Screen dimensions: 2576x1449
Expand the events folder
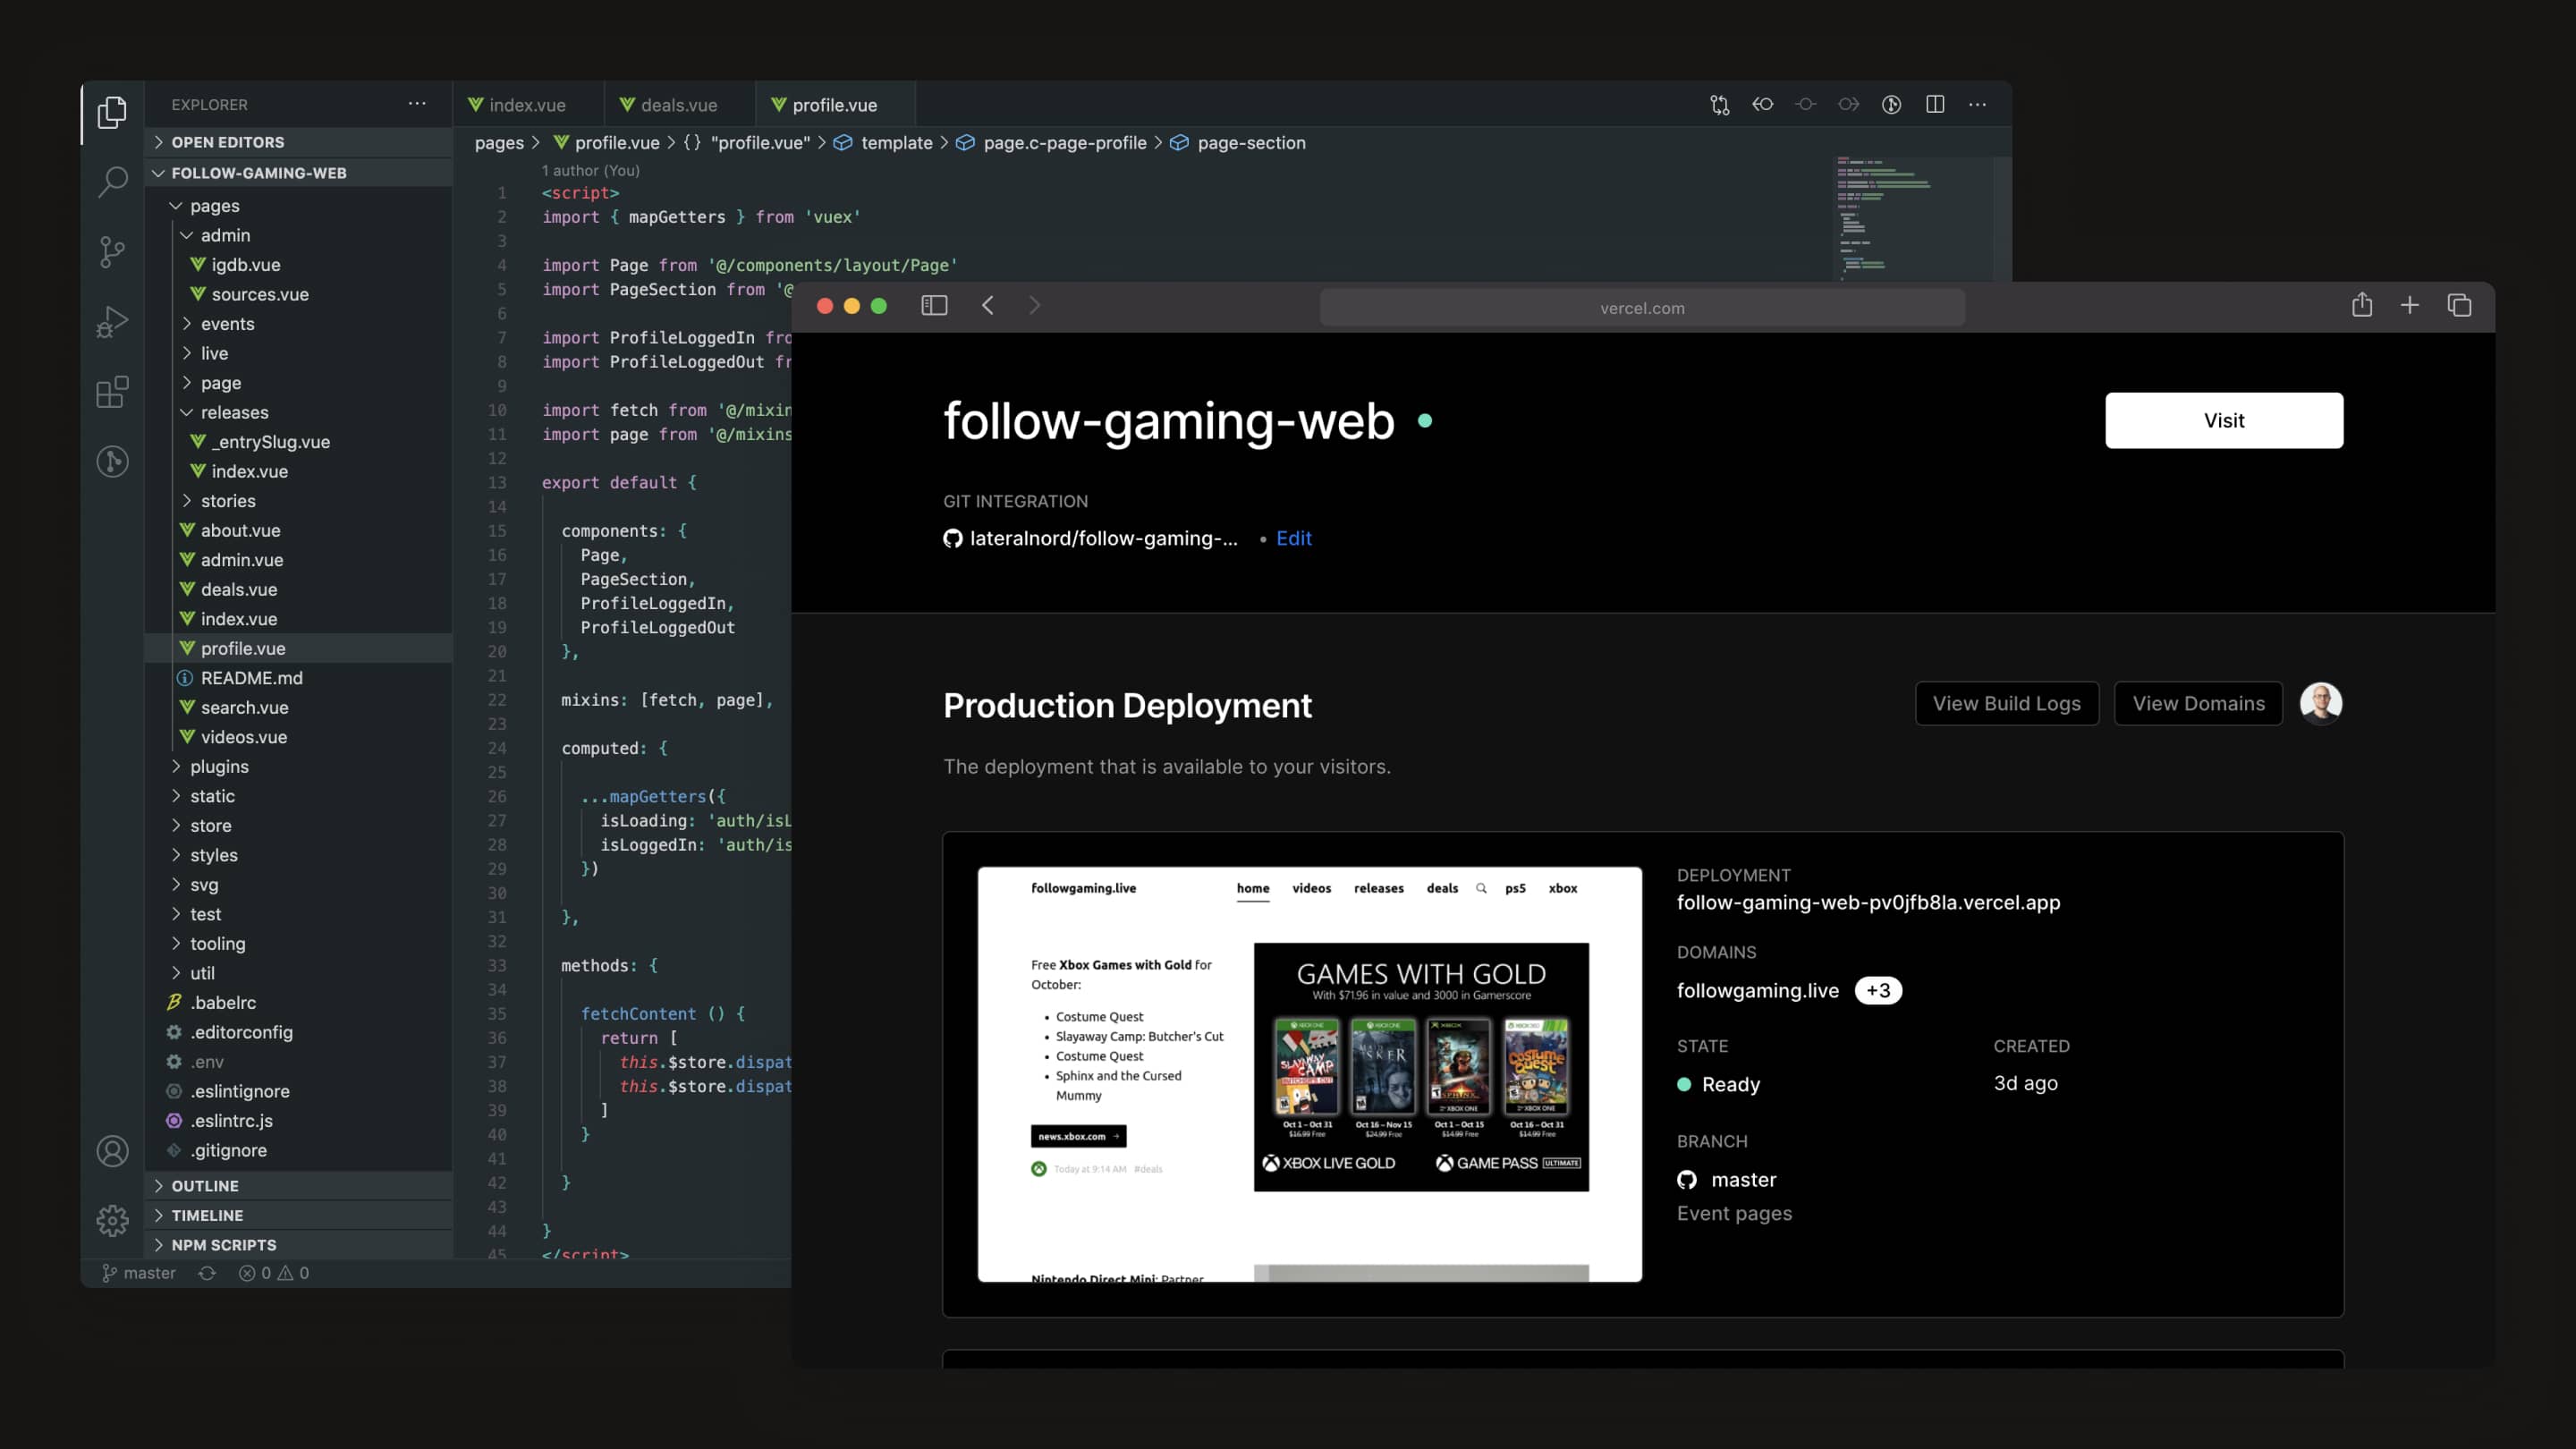click(x=300, y=323)
